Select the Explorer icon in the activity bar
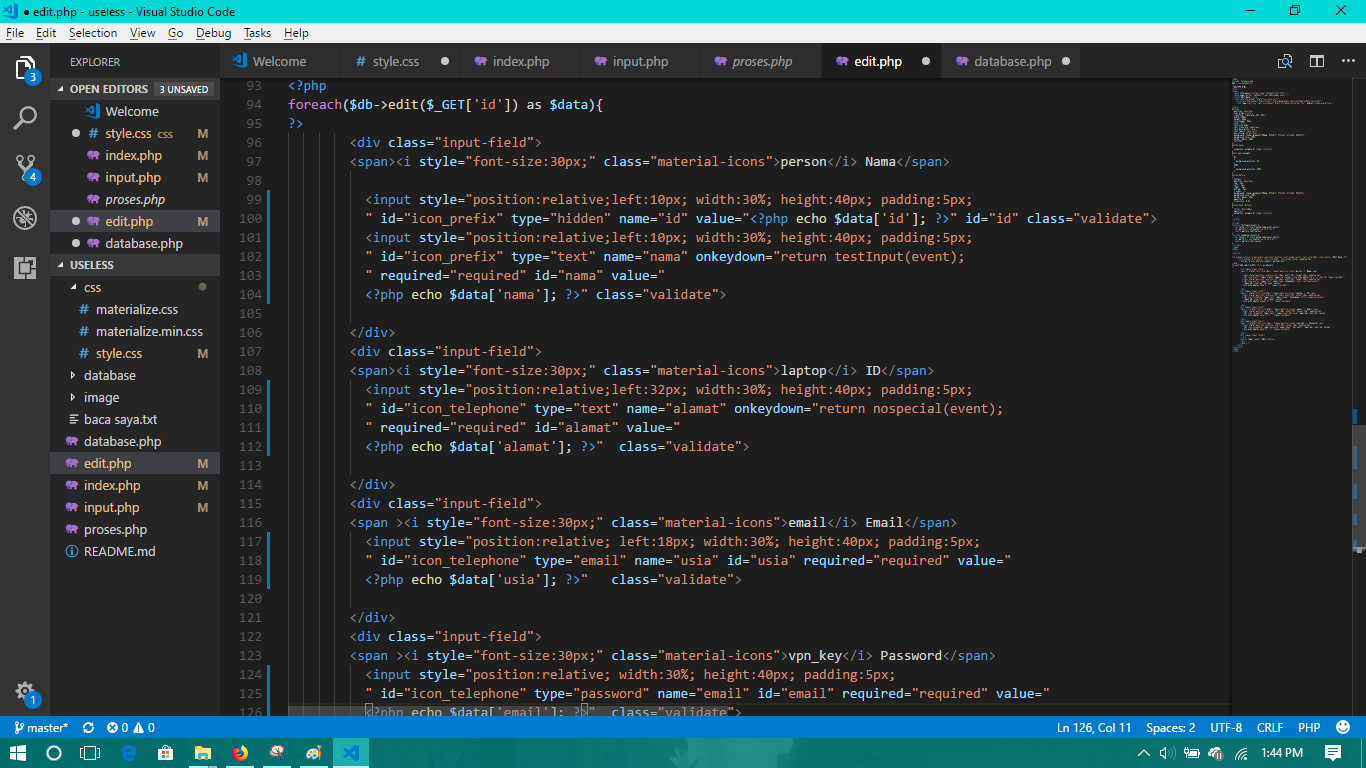 (x=24, y=69)
